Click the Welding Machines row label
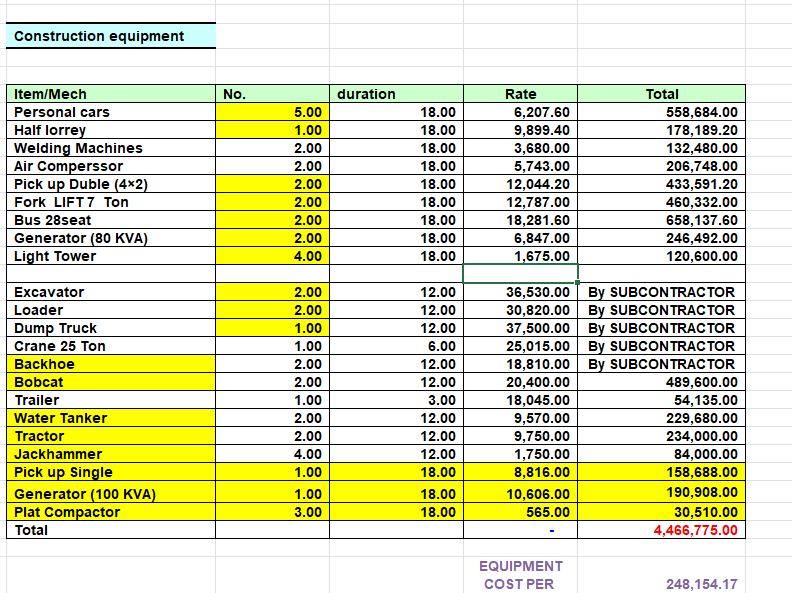This screenshot has height=593, width=792. coord(110,148)
